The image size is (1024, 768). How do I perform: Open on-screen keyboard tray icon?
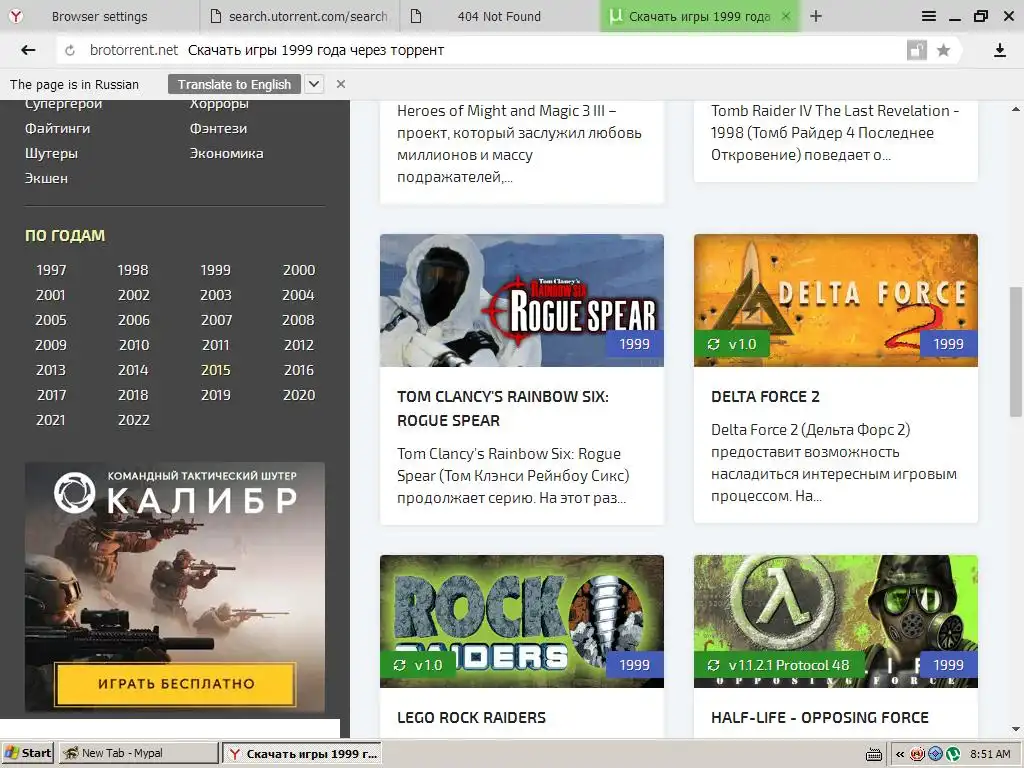874,754
